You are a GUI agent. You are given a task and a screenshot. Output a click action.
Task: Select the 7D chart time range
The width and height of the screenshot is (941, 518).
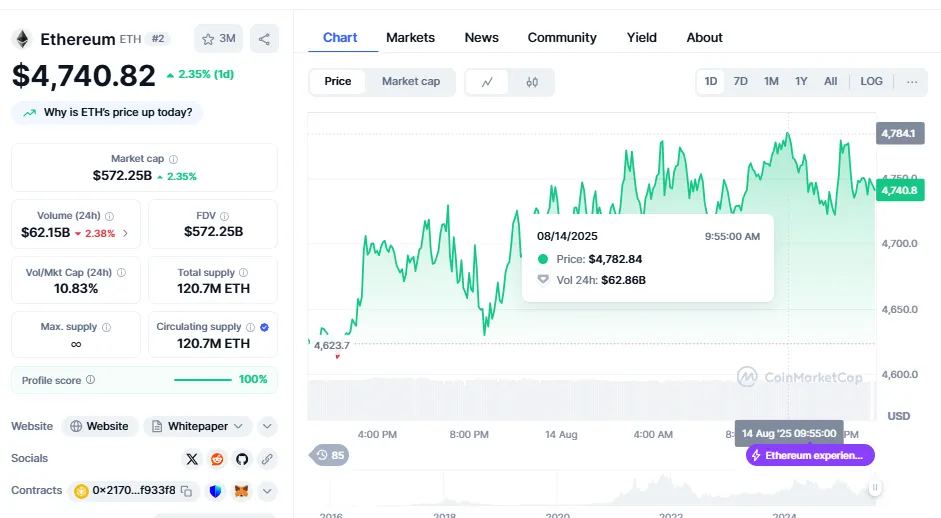click(740, 81)
